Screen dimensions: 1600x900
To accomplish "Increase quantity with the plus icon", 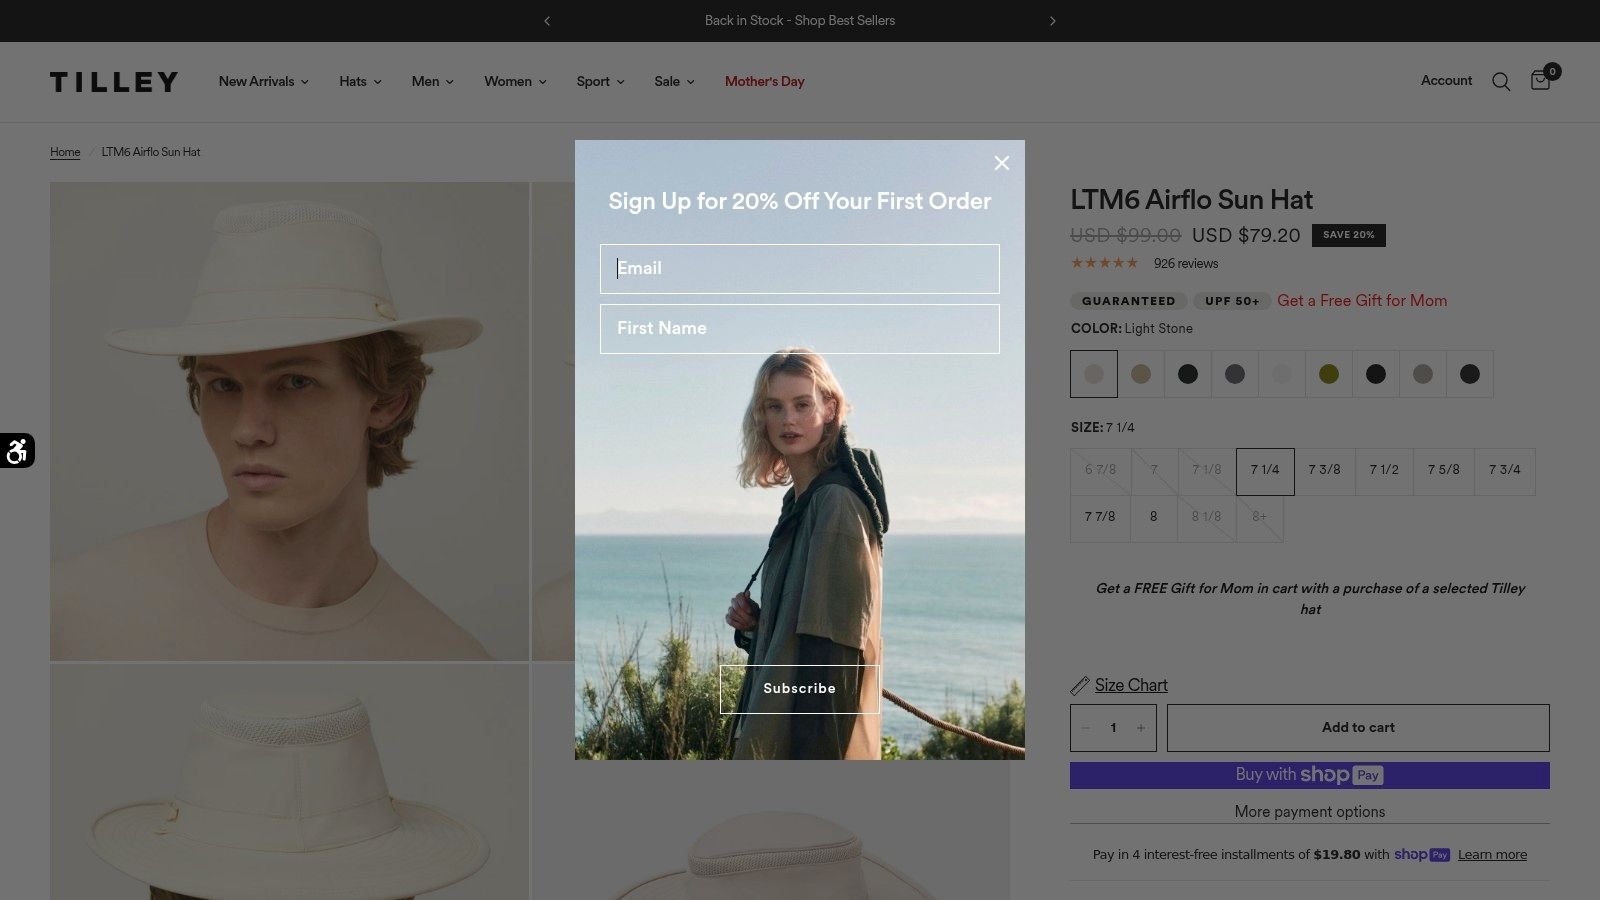I will click(x=1141, y=728).
